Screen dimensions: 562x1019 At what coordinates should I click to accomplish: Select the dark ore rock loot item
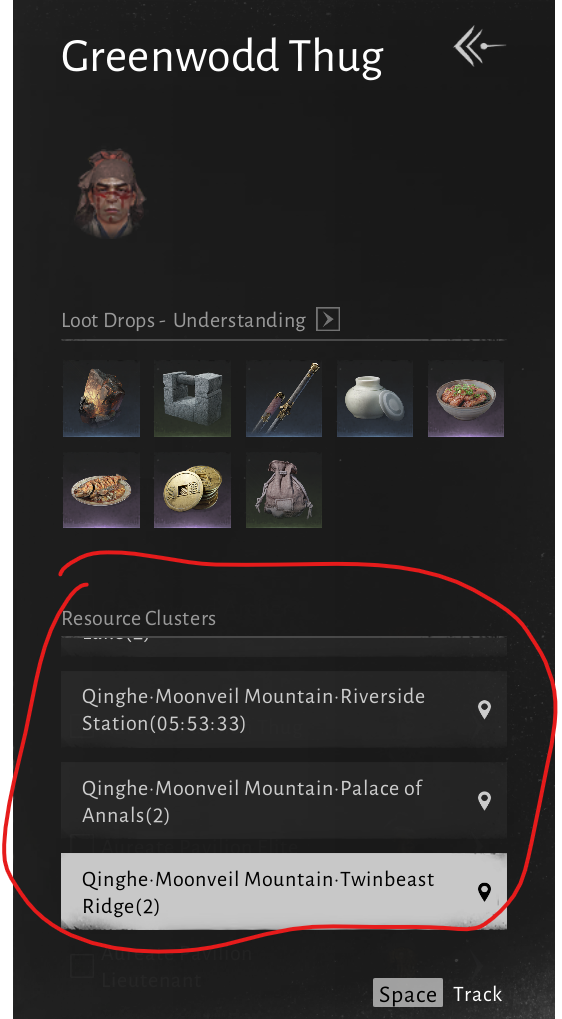[x=101, y=398]
